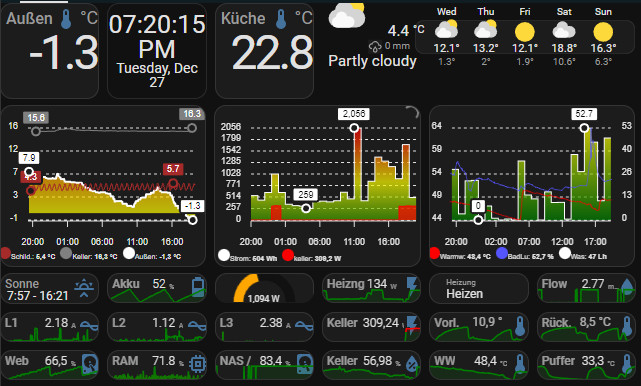
Task: Click the thermometer icon in Küche card
Action: [281, 19]
